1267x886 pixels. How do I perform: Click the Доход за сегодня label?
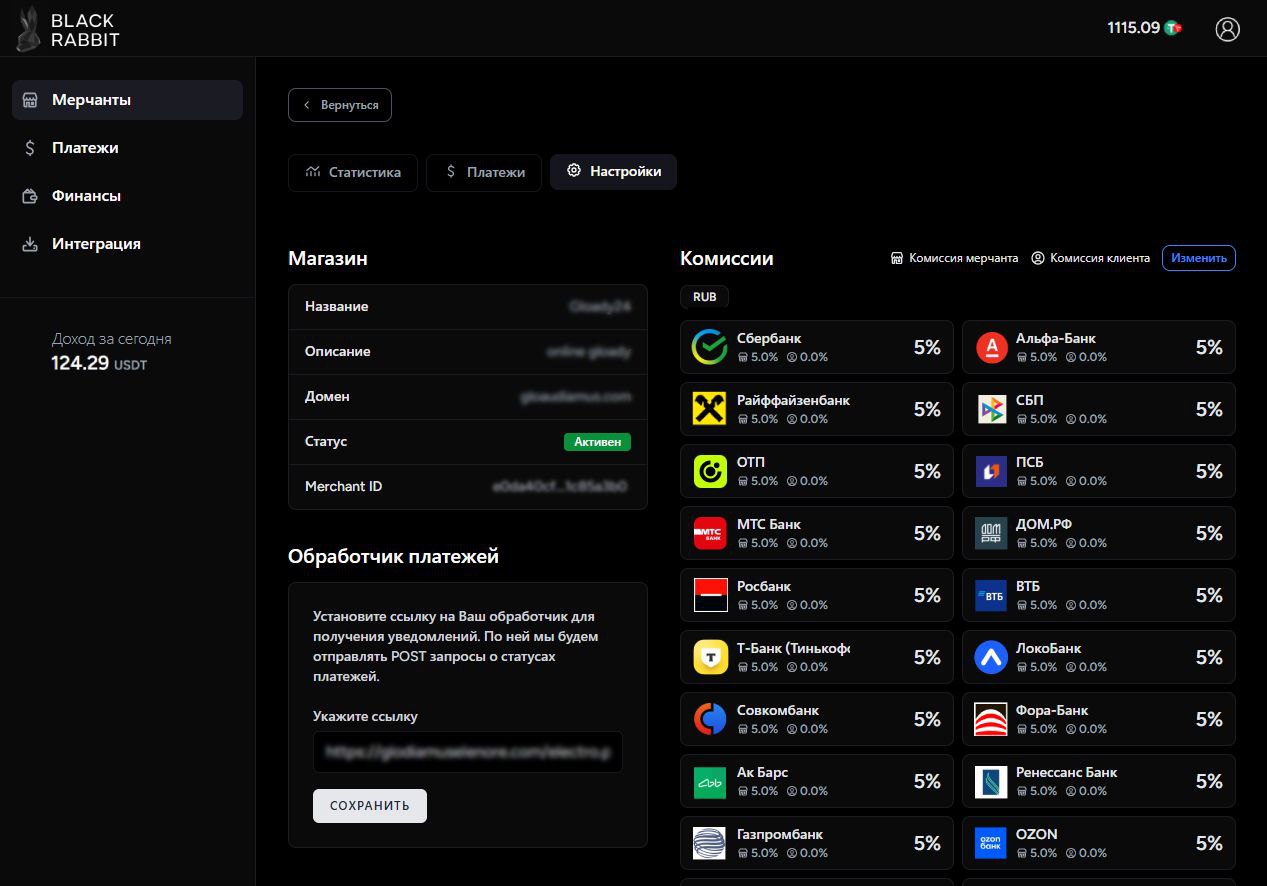pyautogui.click(x=112, y=339)
